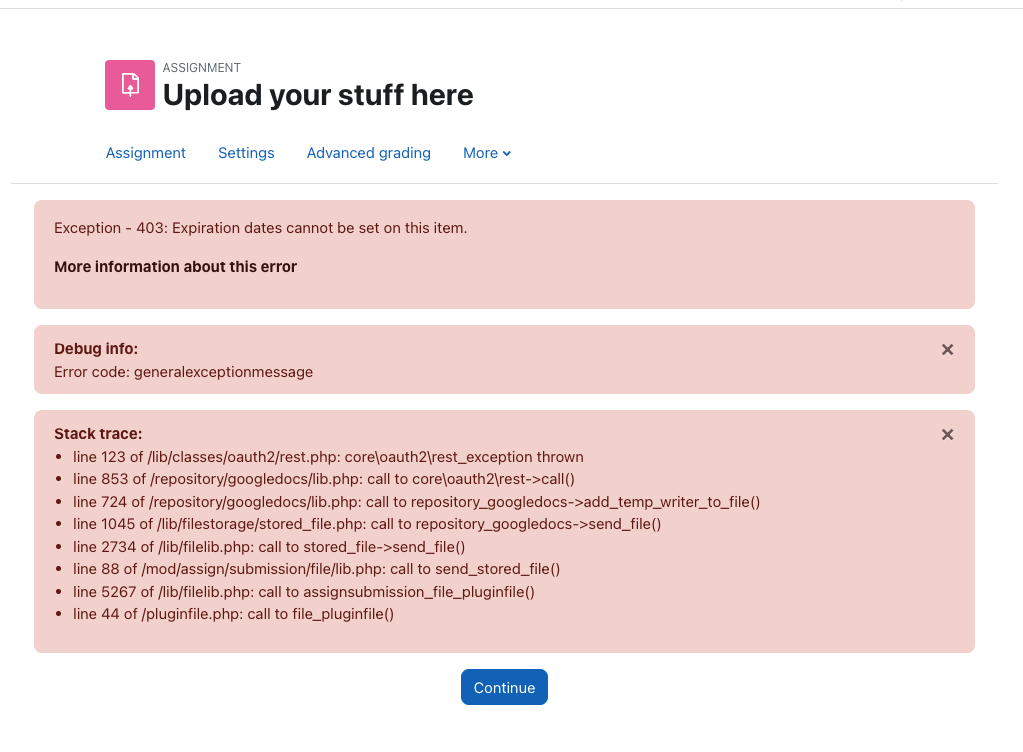Click the line 853 googledocs lib.php entry
The height and width of the screenshot is (752, 1023).
tap(324, 479)
